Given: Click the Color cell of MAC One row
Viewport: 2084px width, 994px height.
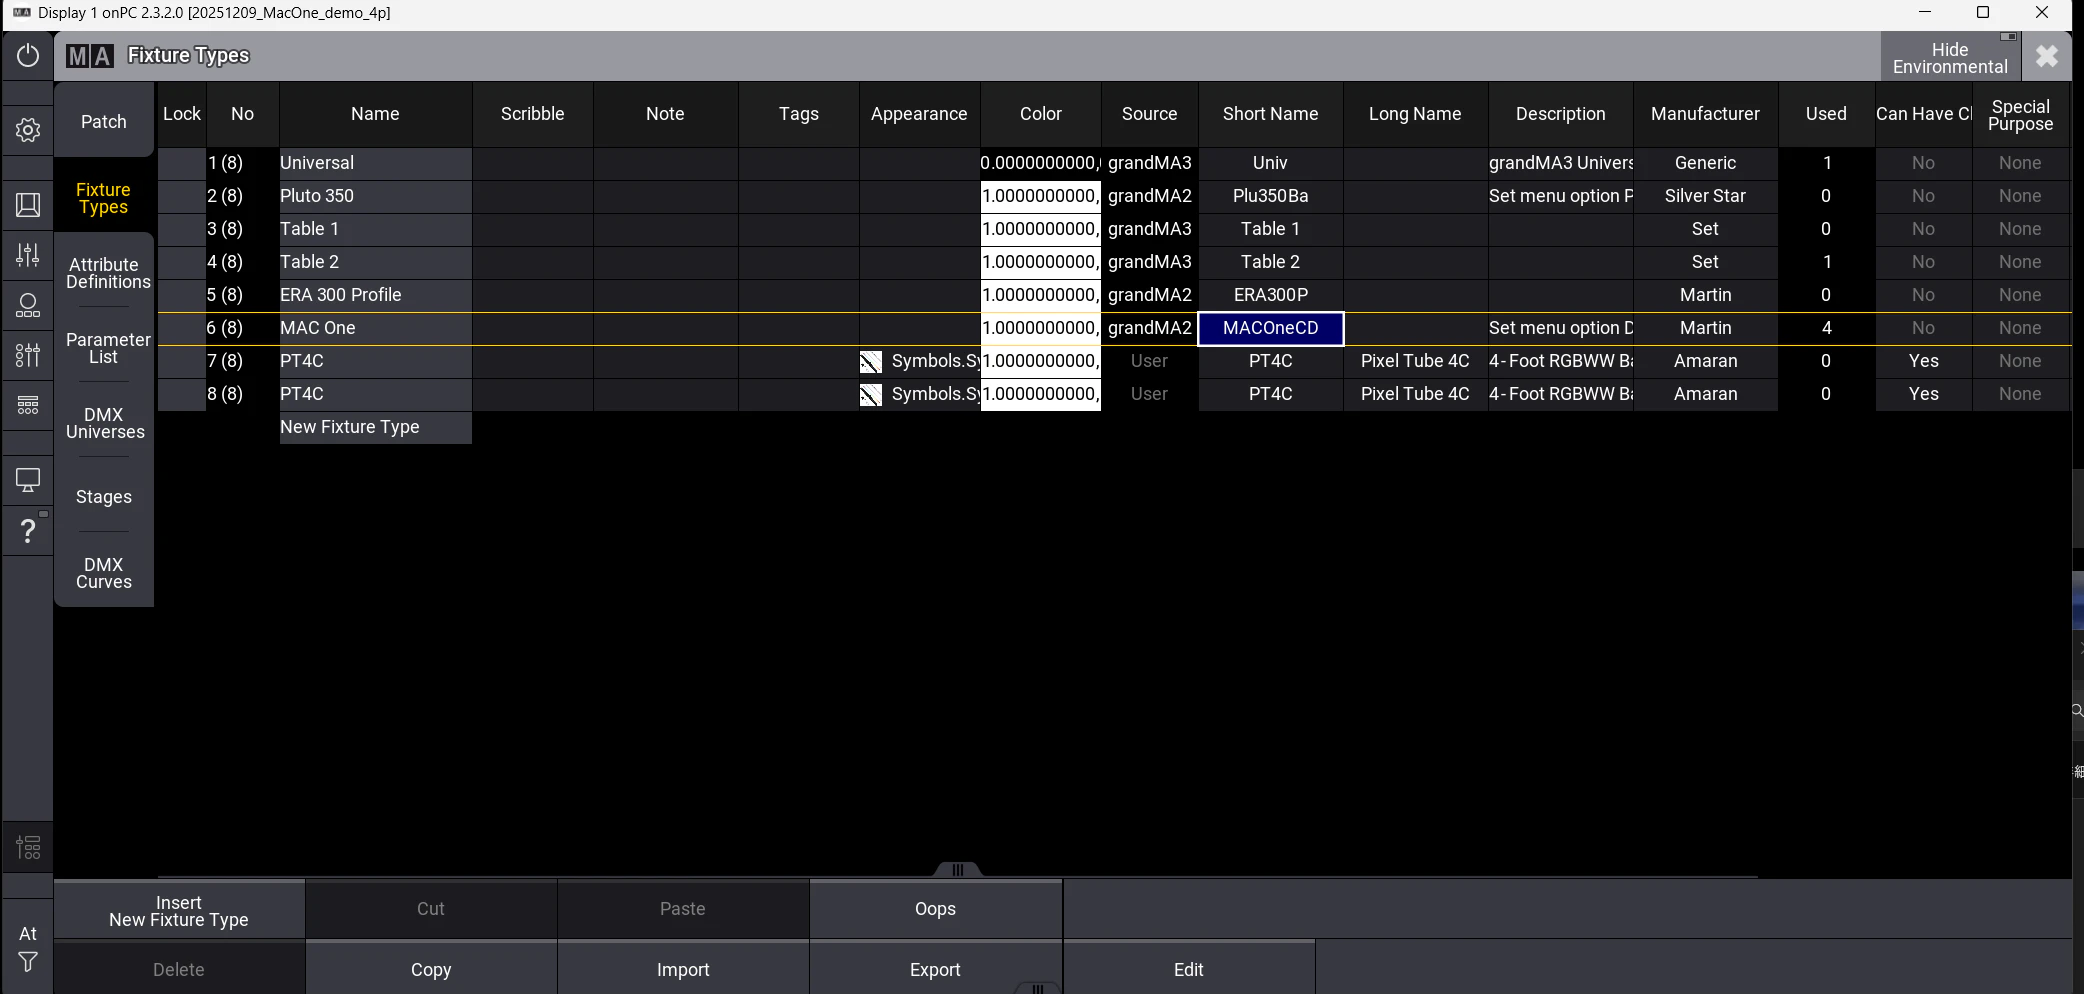Looking at the screenshot, I should click(x=1040, y=328).
